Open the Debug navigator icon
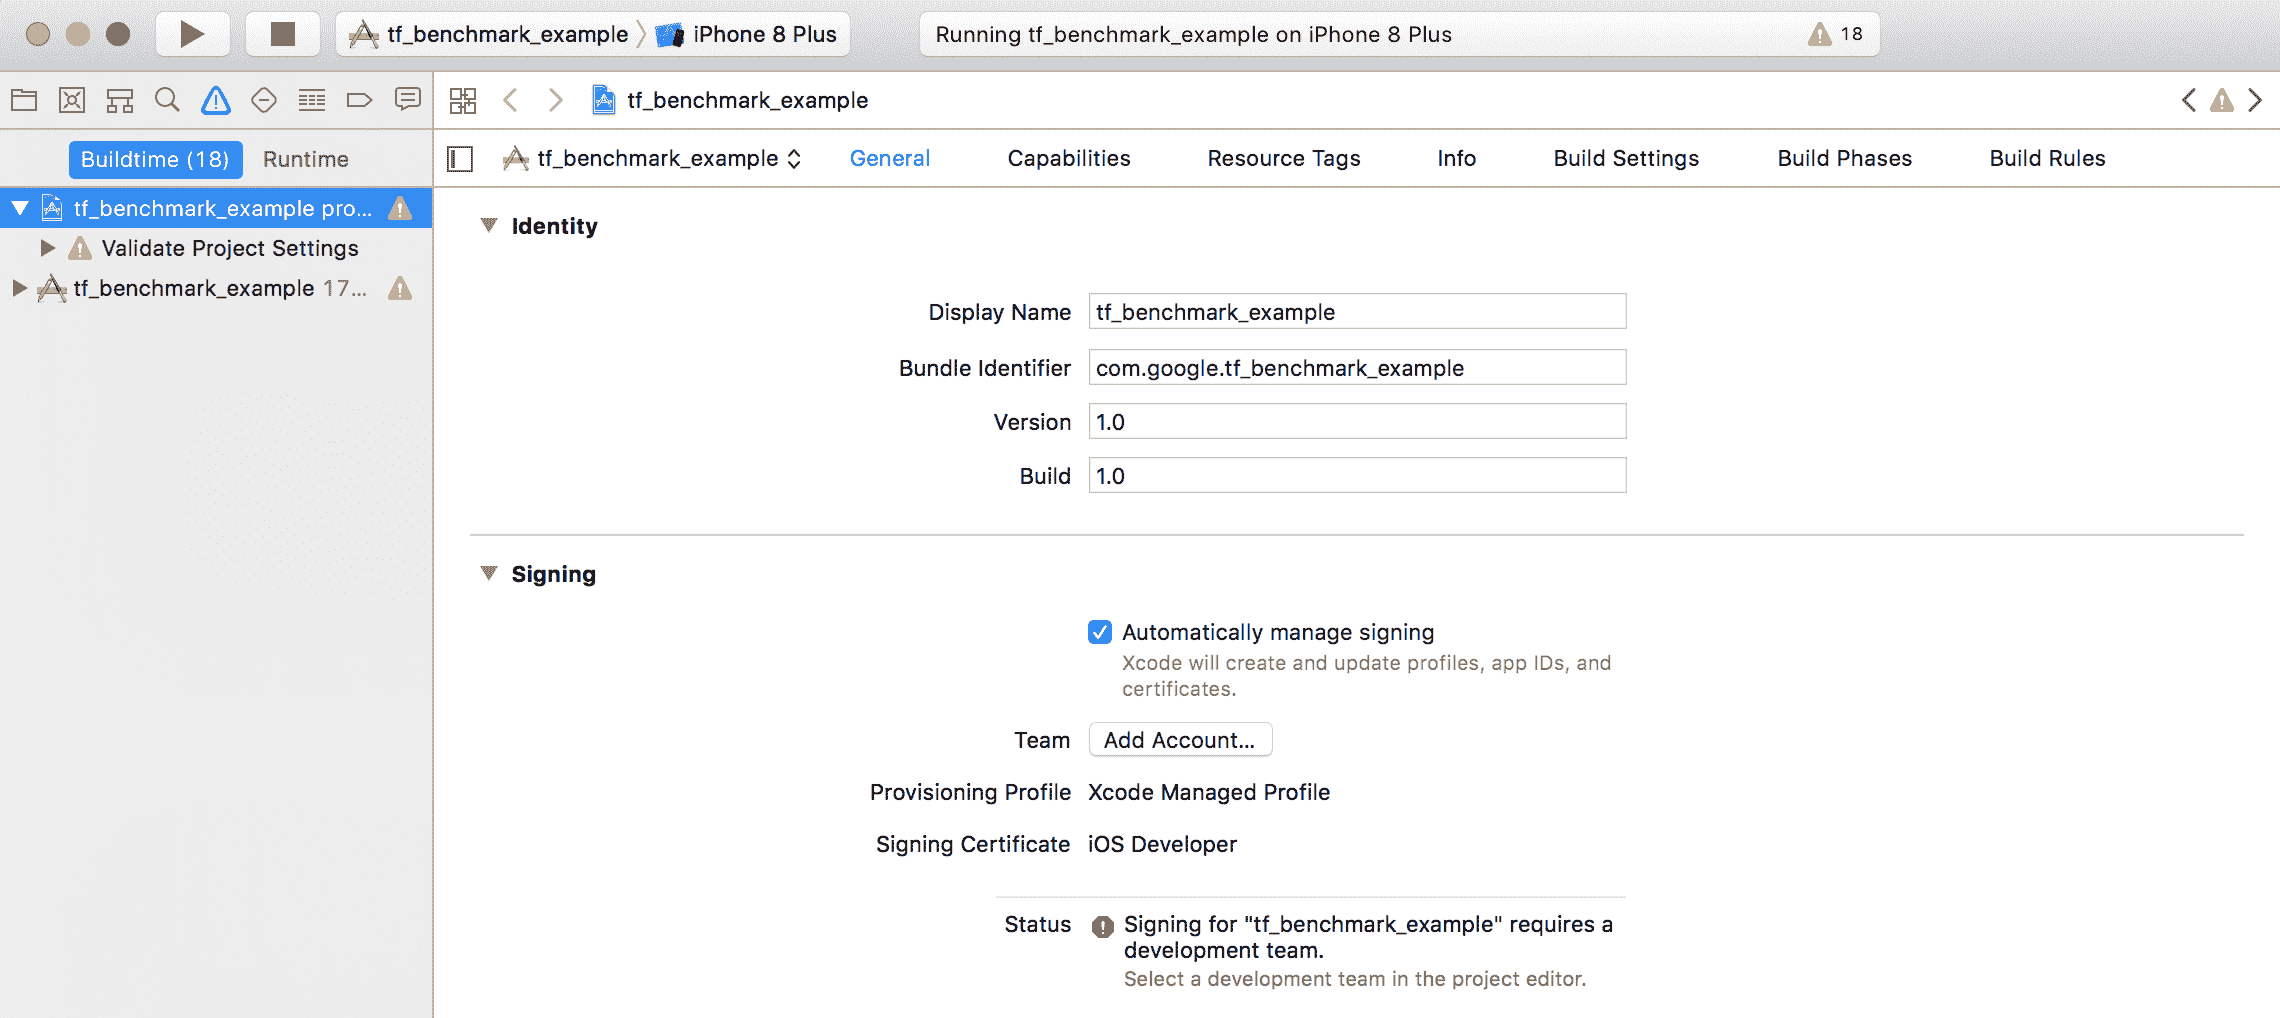This screenshot has width=2280, height=1018. coord(312,100)
